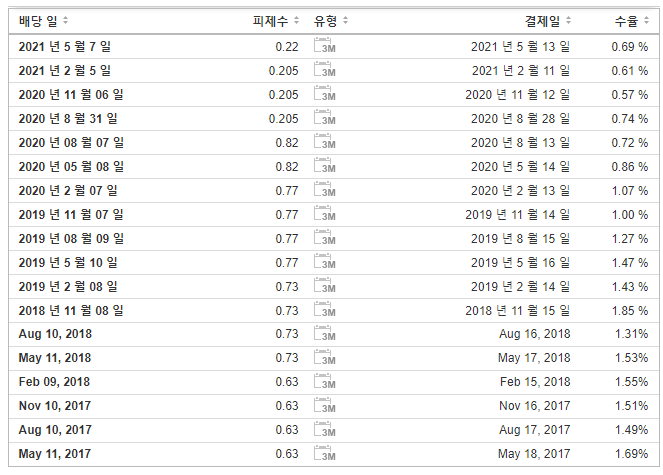This screenshot has height=475, width=663.
Task: Click the 결제일 column header
Action: point(542,20)
